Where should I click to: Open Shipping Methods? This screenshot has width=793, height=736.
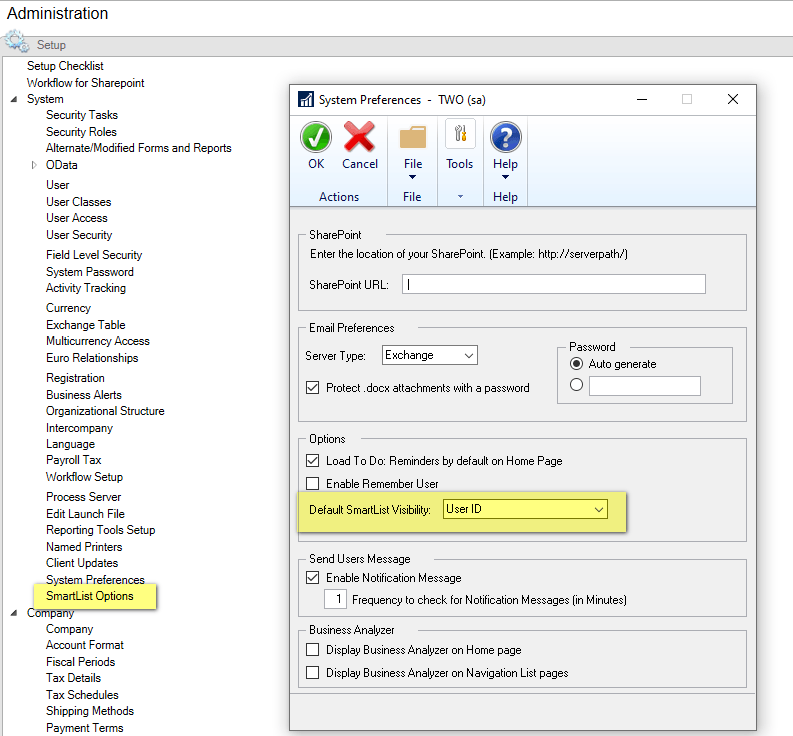pyautogui.click(x=90, y=711)
